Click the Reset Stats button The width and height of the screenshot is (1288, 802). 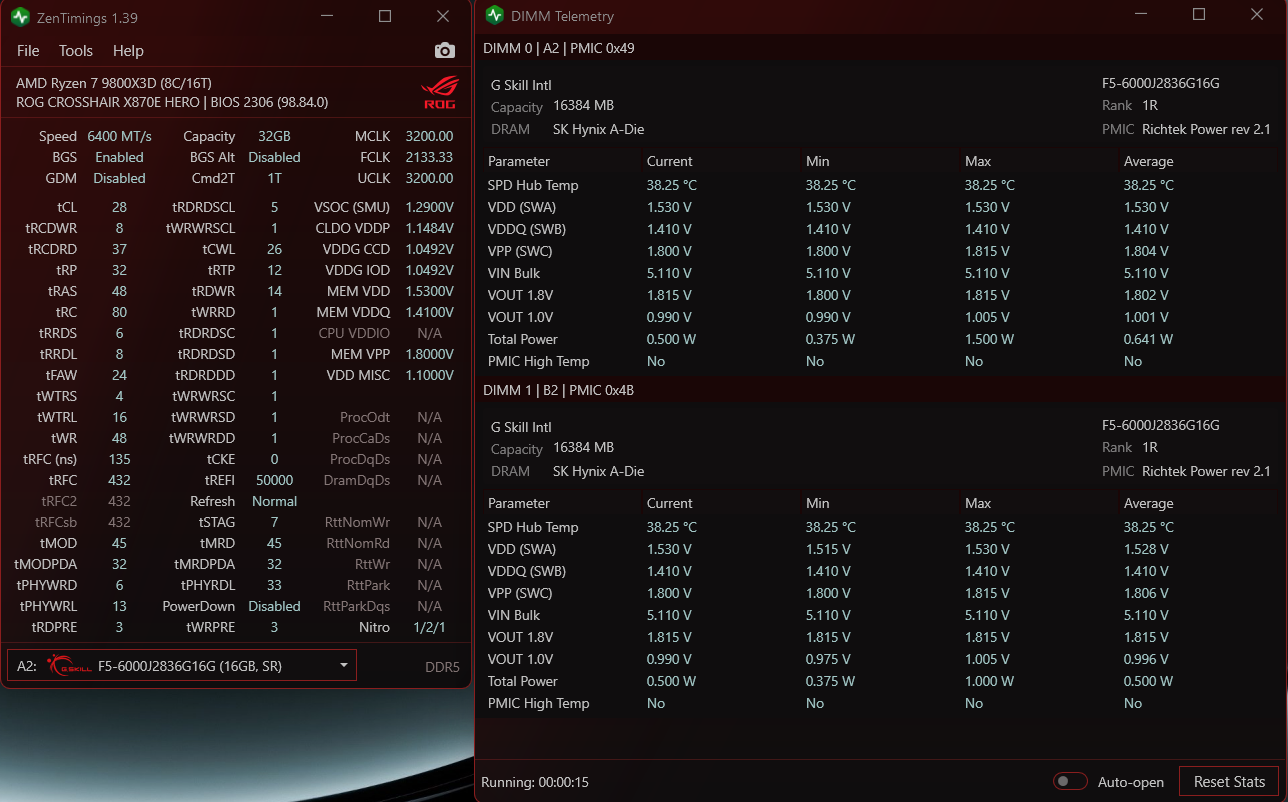[x=1229, y=782]
